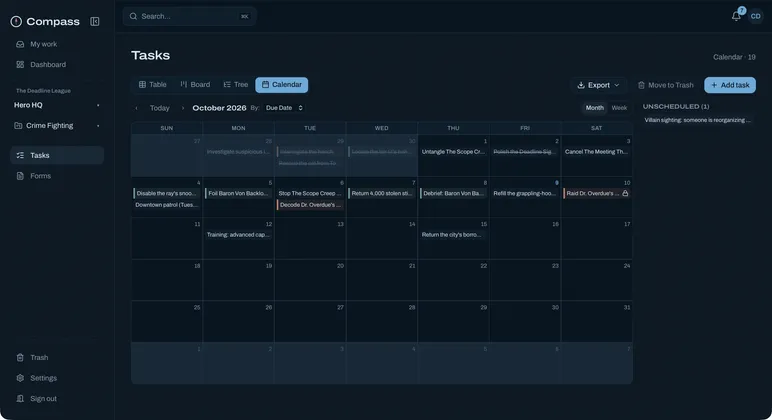Screen dimensions: 772x420
Task: Open Trash in the sidebar
Action: point(57,357)
